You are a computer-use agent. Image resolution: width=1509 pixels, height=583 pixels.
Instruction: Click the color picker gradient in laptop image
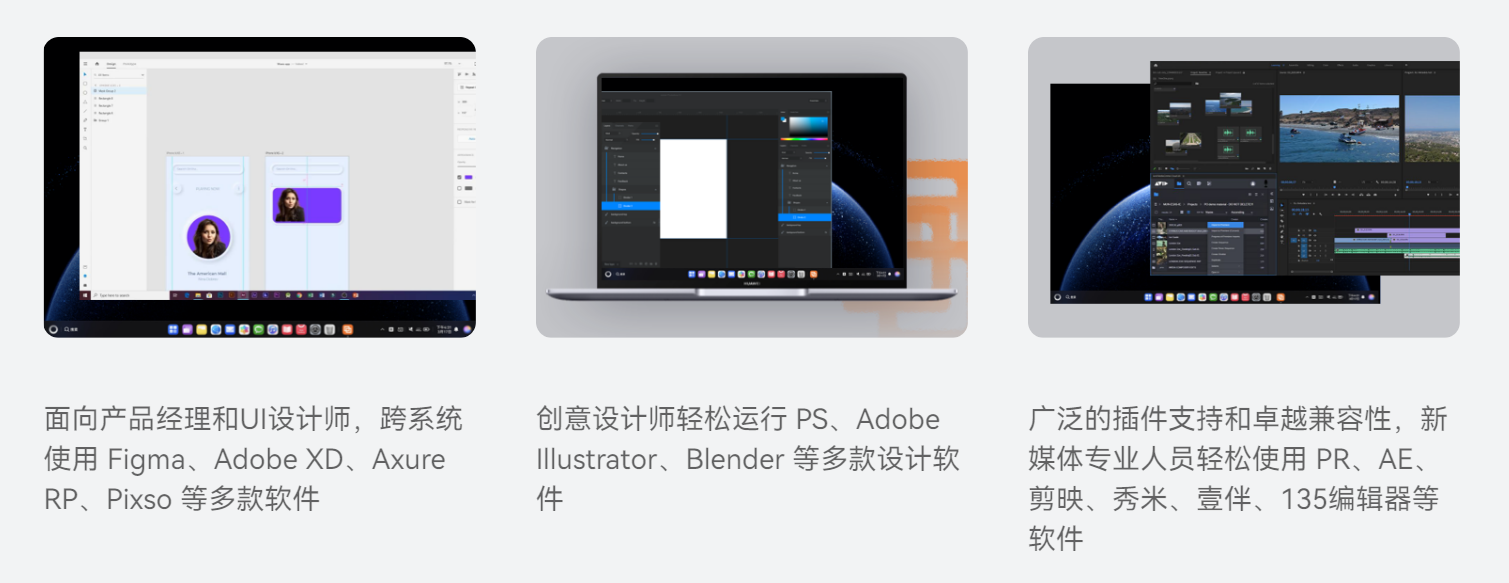pos(808,126)
